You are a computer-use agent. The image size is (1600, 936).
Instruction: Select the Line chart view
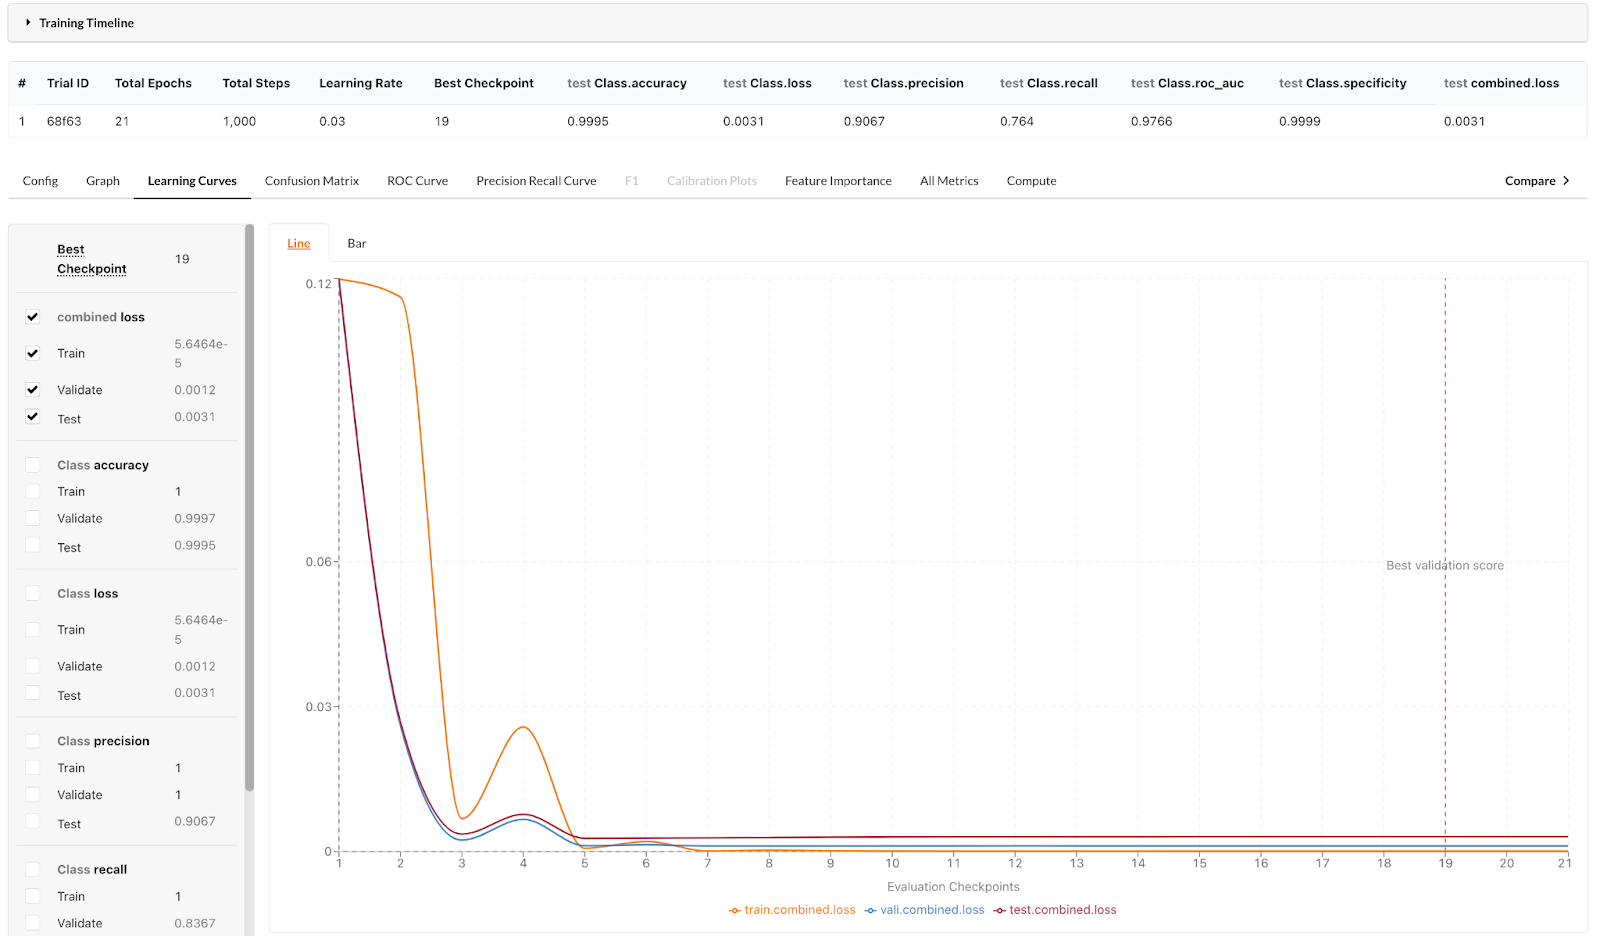[299, 244]
